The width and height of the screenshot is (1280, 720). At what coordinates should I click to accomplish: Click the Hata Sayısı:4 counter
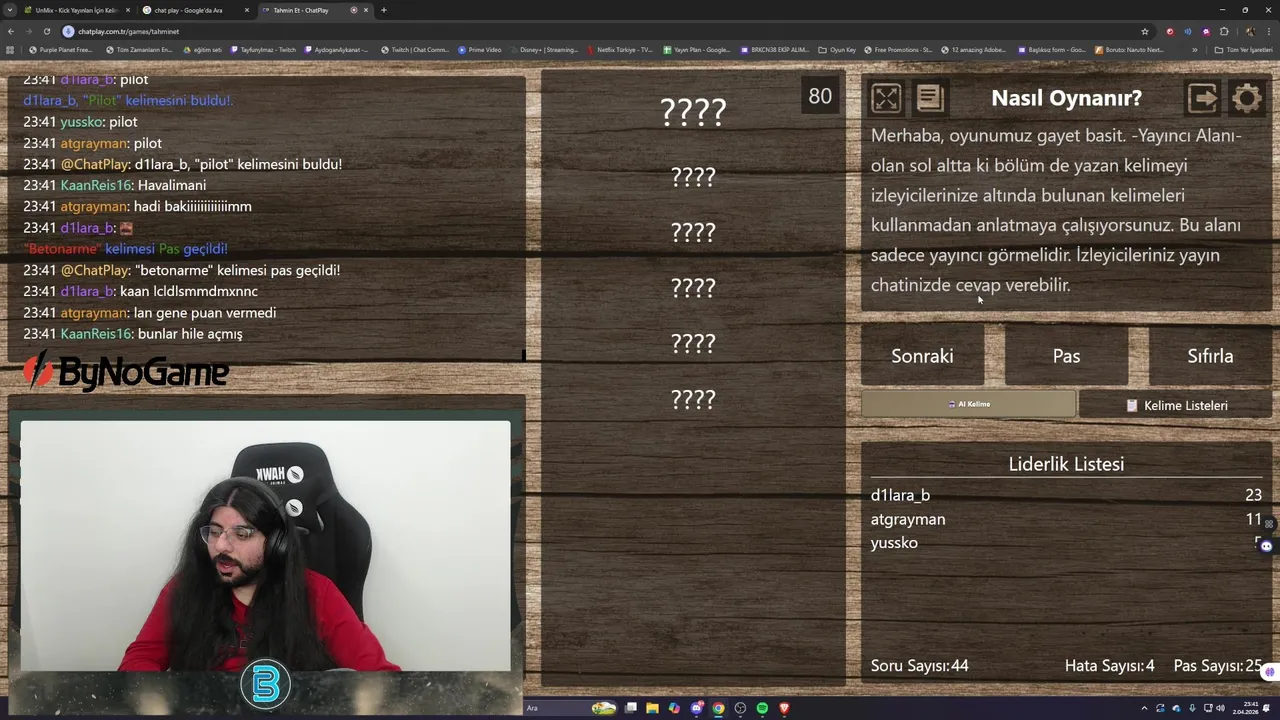(1109, 665)
